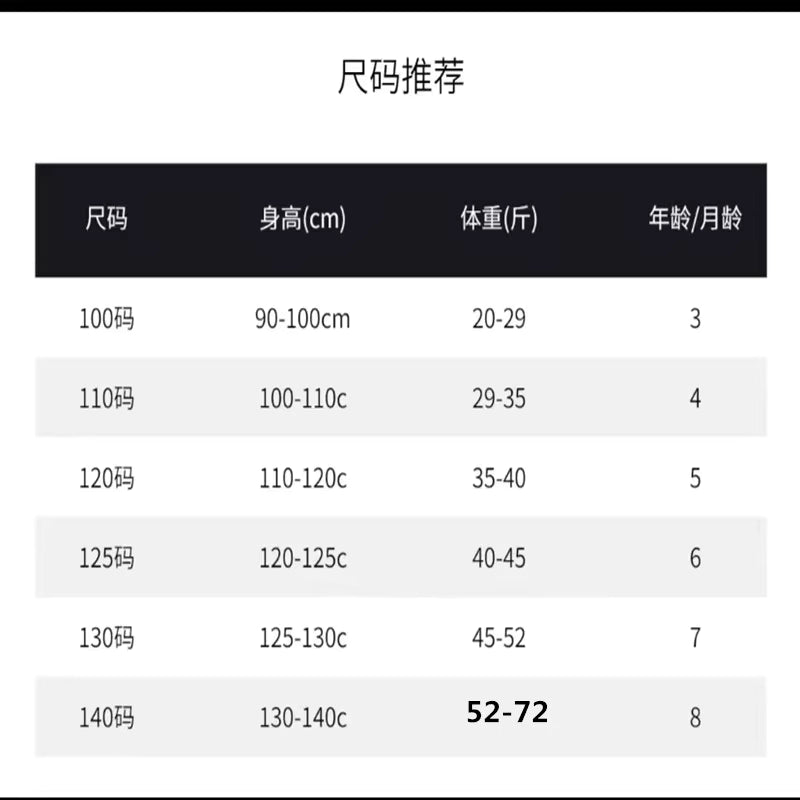Click the 尺码推荐 title
The width and height of the screenshot is (800, 800).
click(x=401, y=77)
